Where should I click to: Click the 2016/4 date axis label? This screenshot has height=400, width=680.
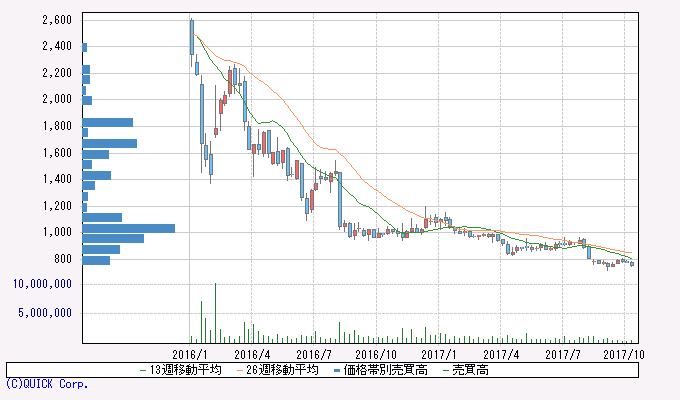pos(252,355)
